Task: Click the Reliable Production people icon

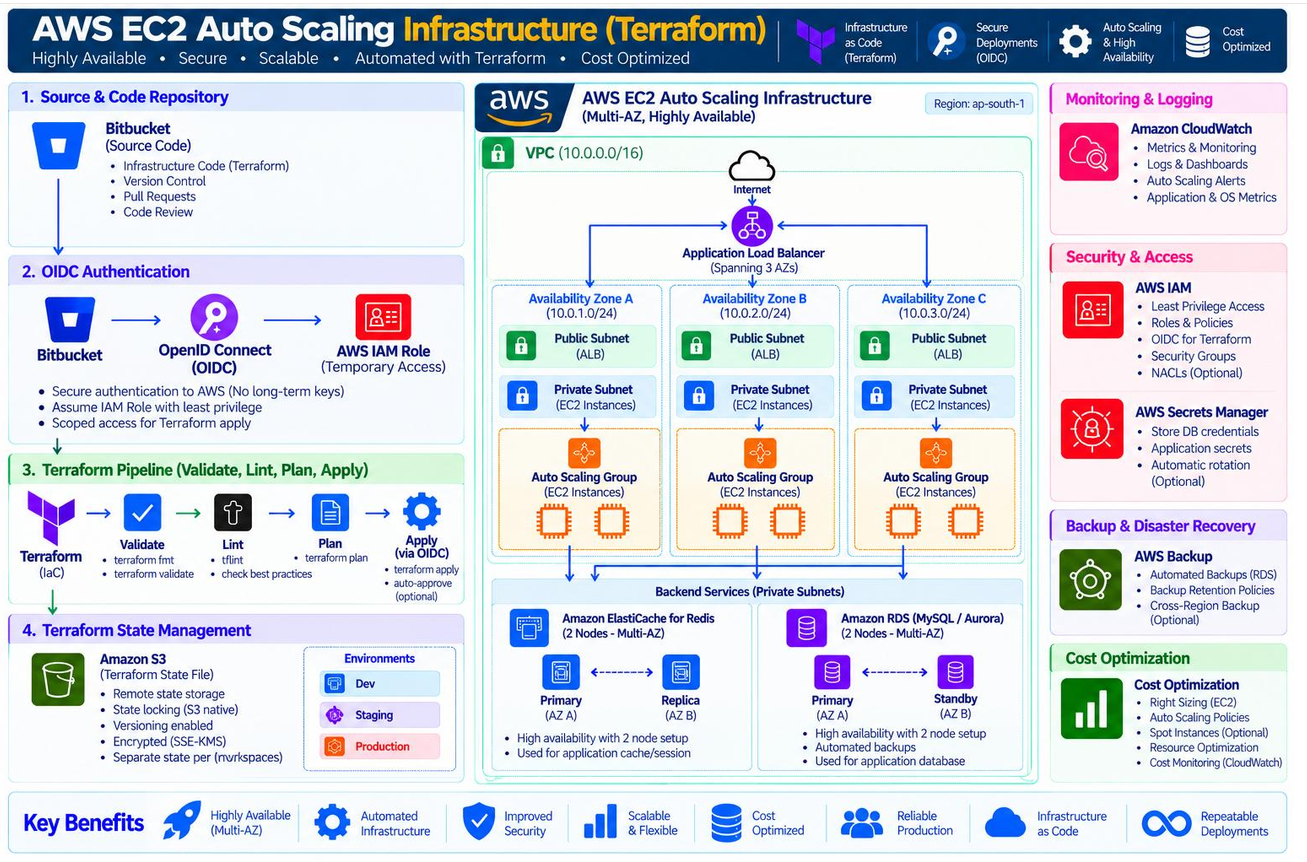Action: [861, 823]
